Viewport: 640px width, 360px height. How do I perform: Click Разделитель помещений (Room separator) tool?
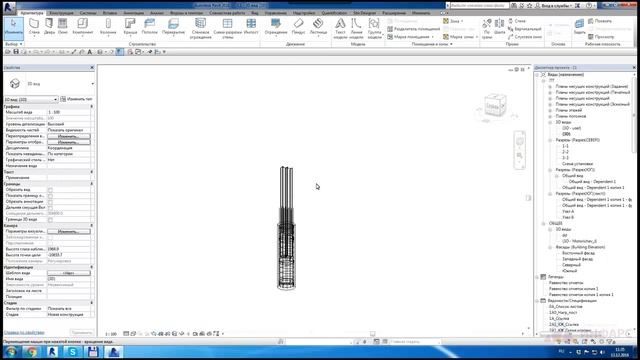coord(413,29)
